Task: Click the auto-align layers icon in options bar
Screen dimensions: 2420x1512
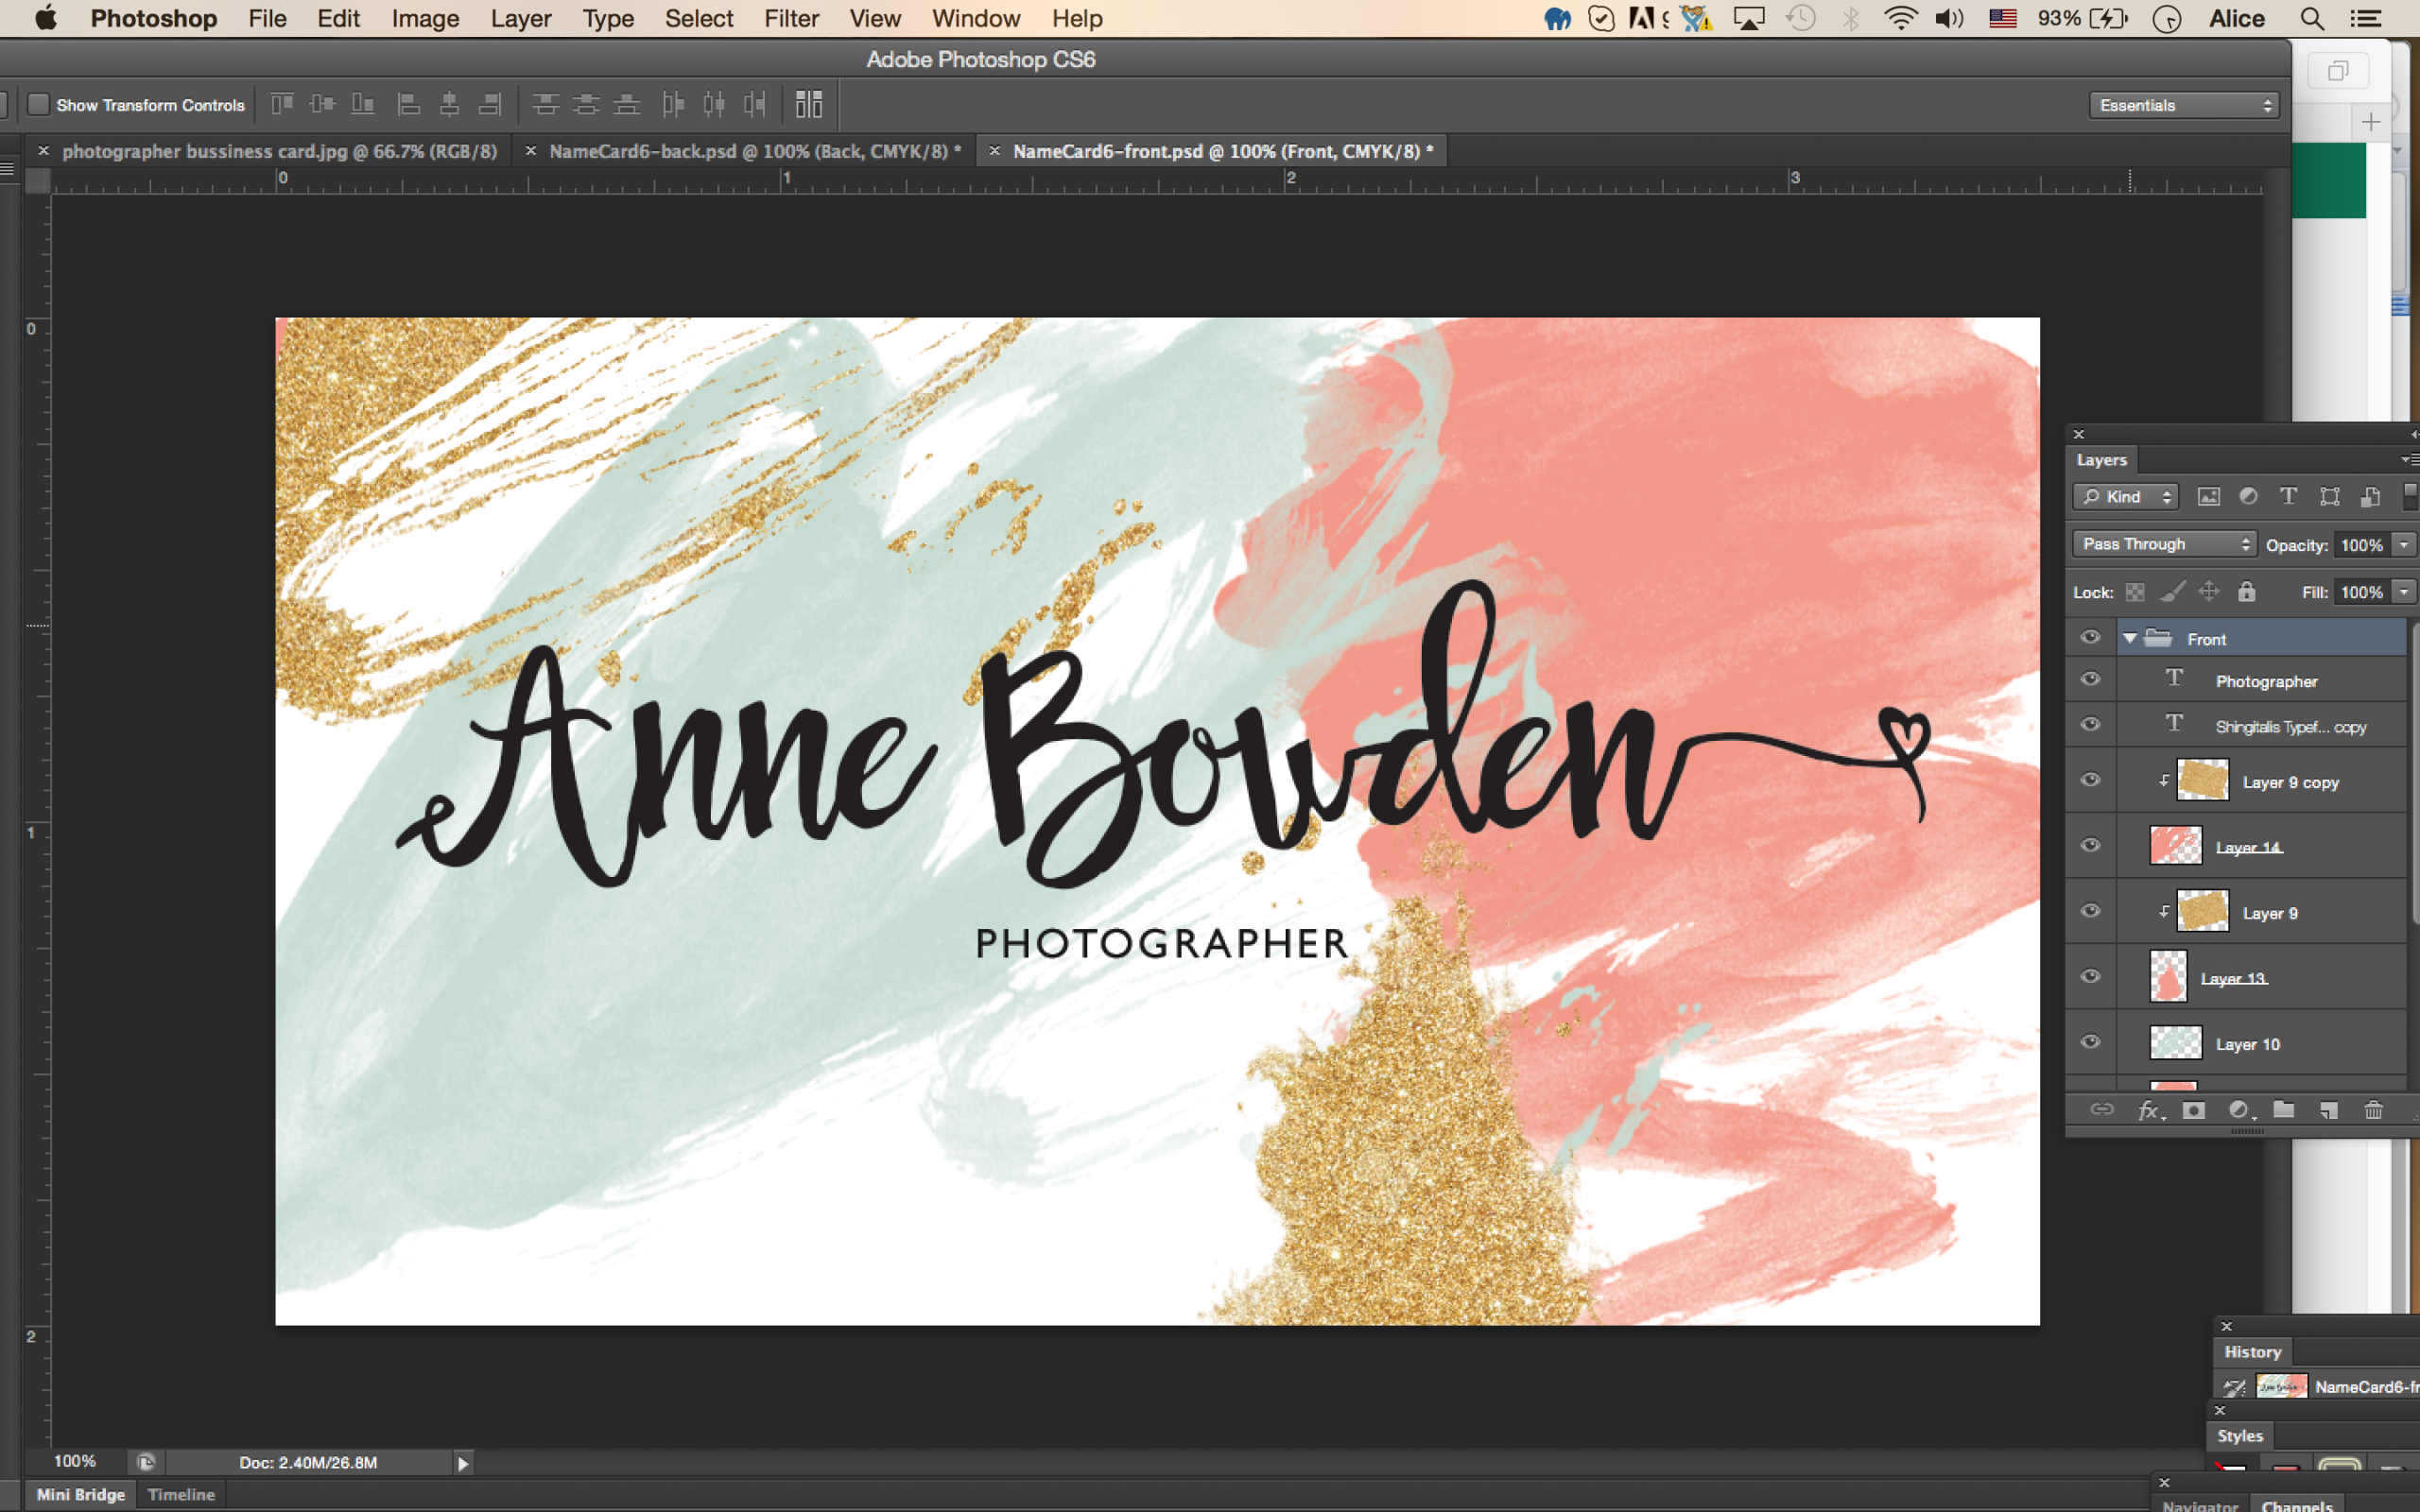Action: click(808, 104)
